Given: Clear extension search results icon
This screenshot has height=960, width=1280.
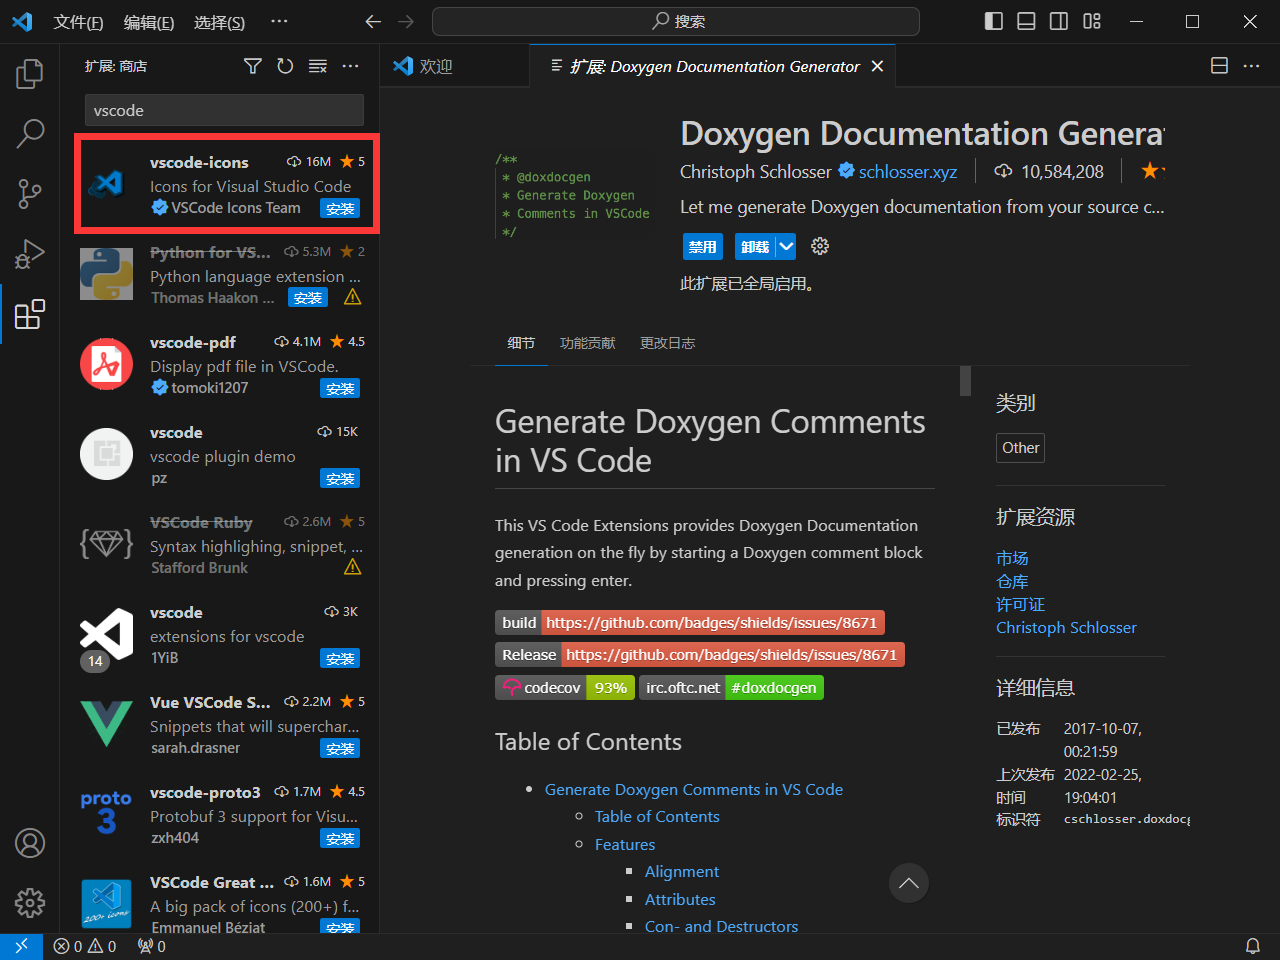Looking at the screenshot, I should (318, 66).
